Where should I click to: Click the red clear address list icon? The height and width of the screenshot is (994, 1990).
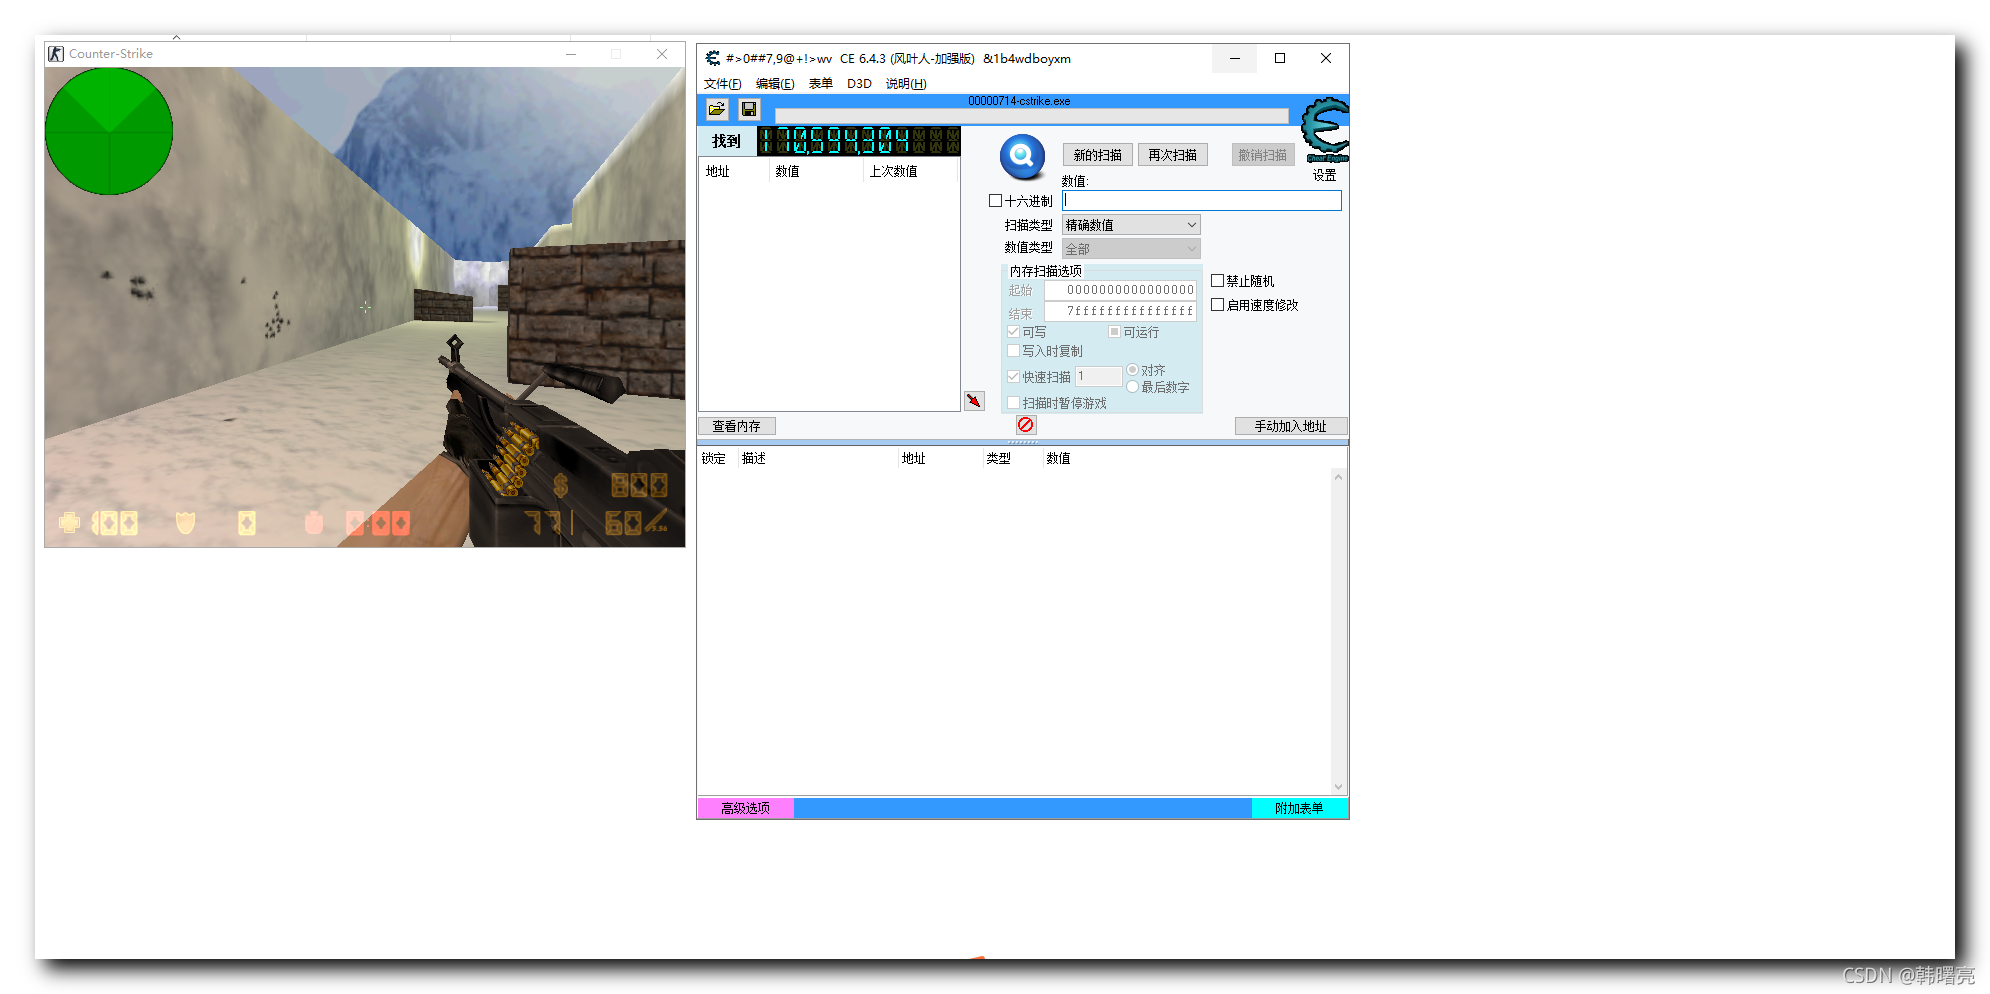tap(1025, 425)
